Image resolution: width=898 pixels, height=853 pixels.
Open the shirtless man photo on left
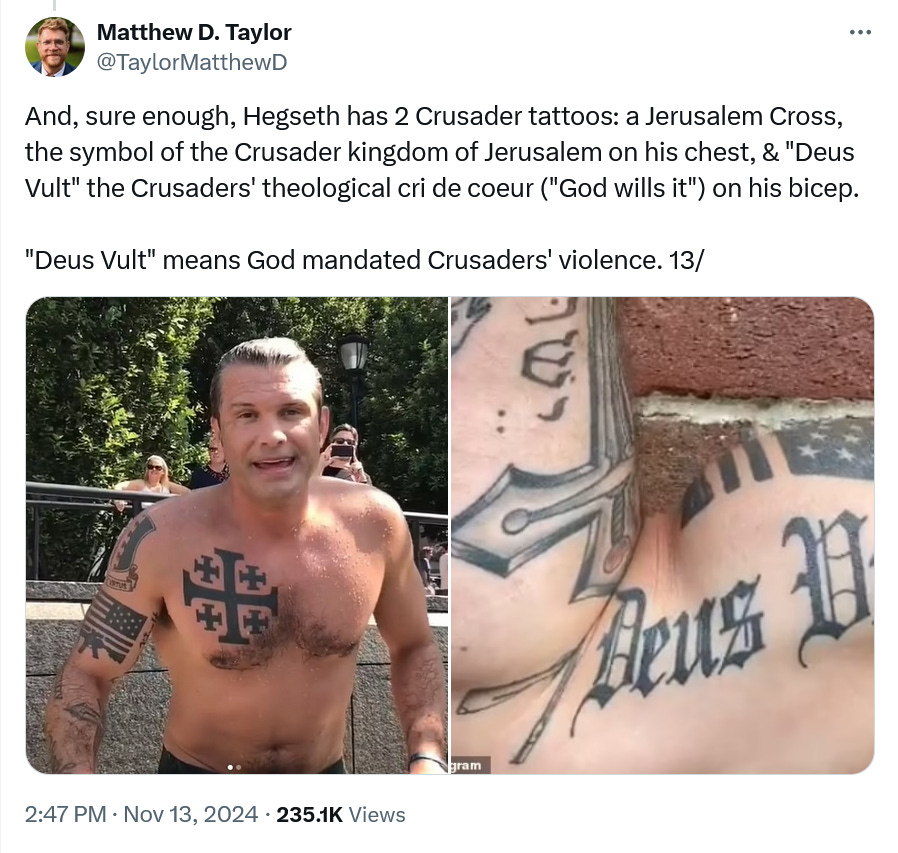(237, 535)
